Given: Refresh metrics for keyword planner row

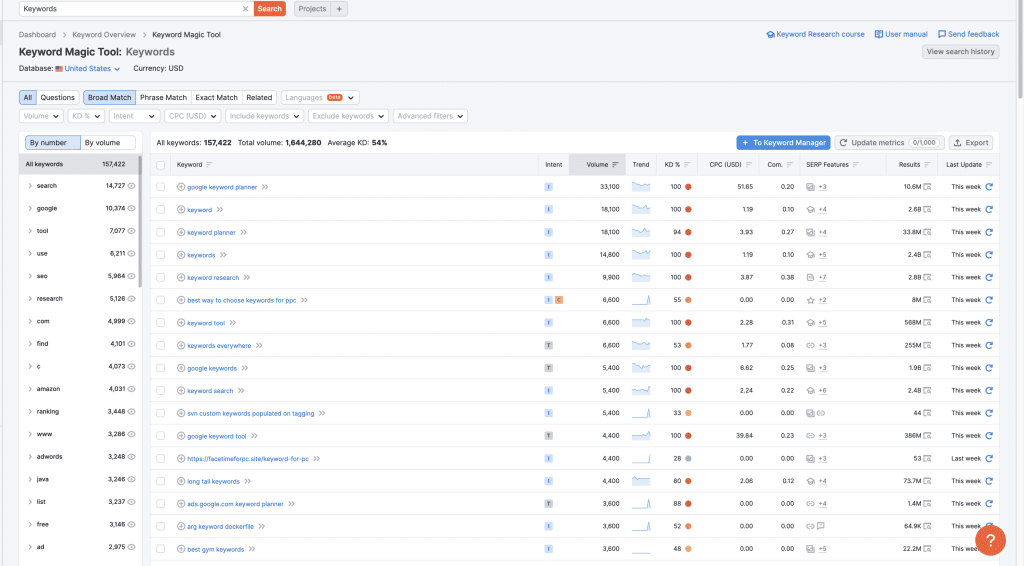Looking at the screenshot, I should [989, 232].
